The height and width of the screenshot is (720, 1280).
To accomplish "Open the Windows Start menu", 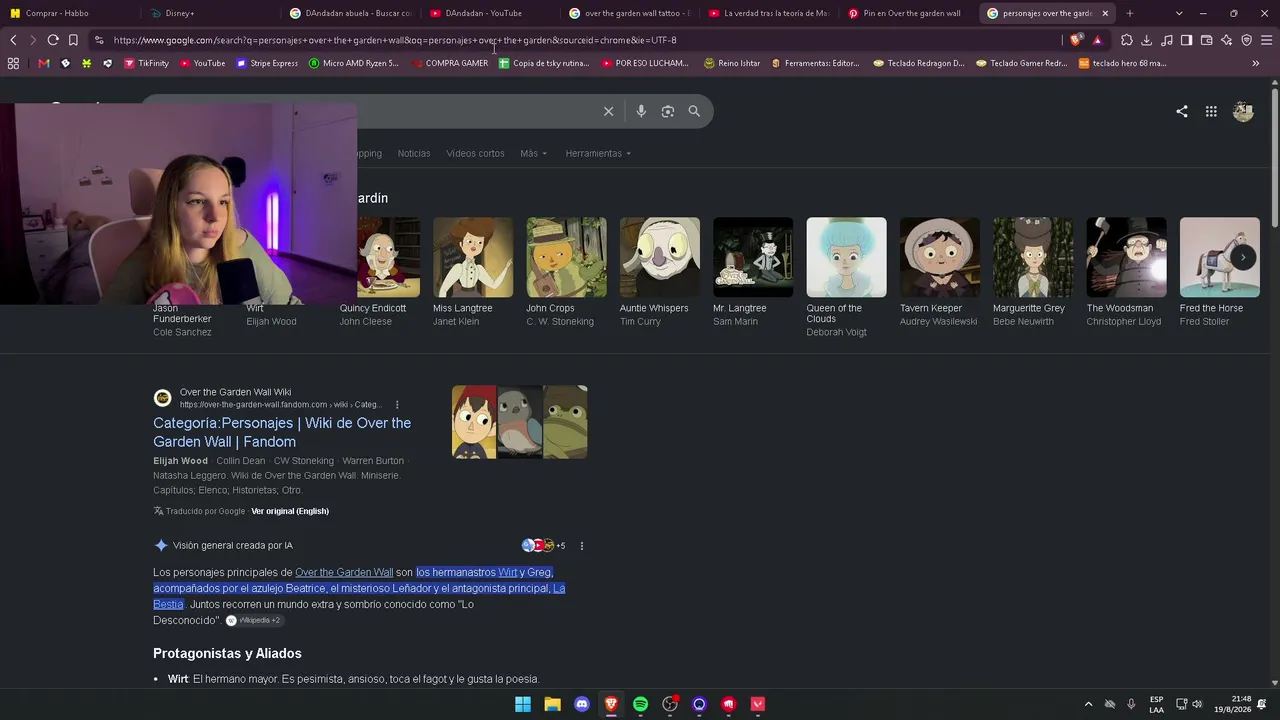I will [523, 704].
